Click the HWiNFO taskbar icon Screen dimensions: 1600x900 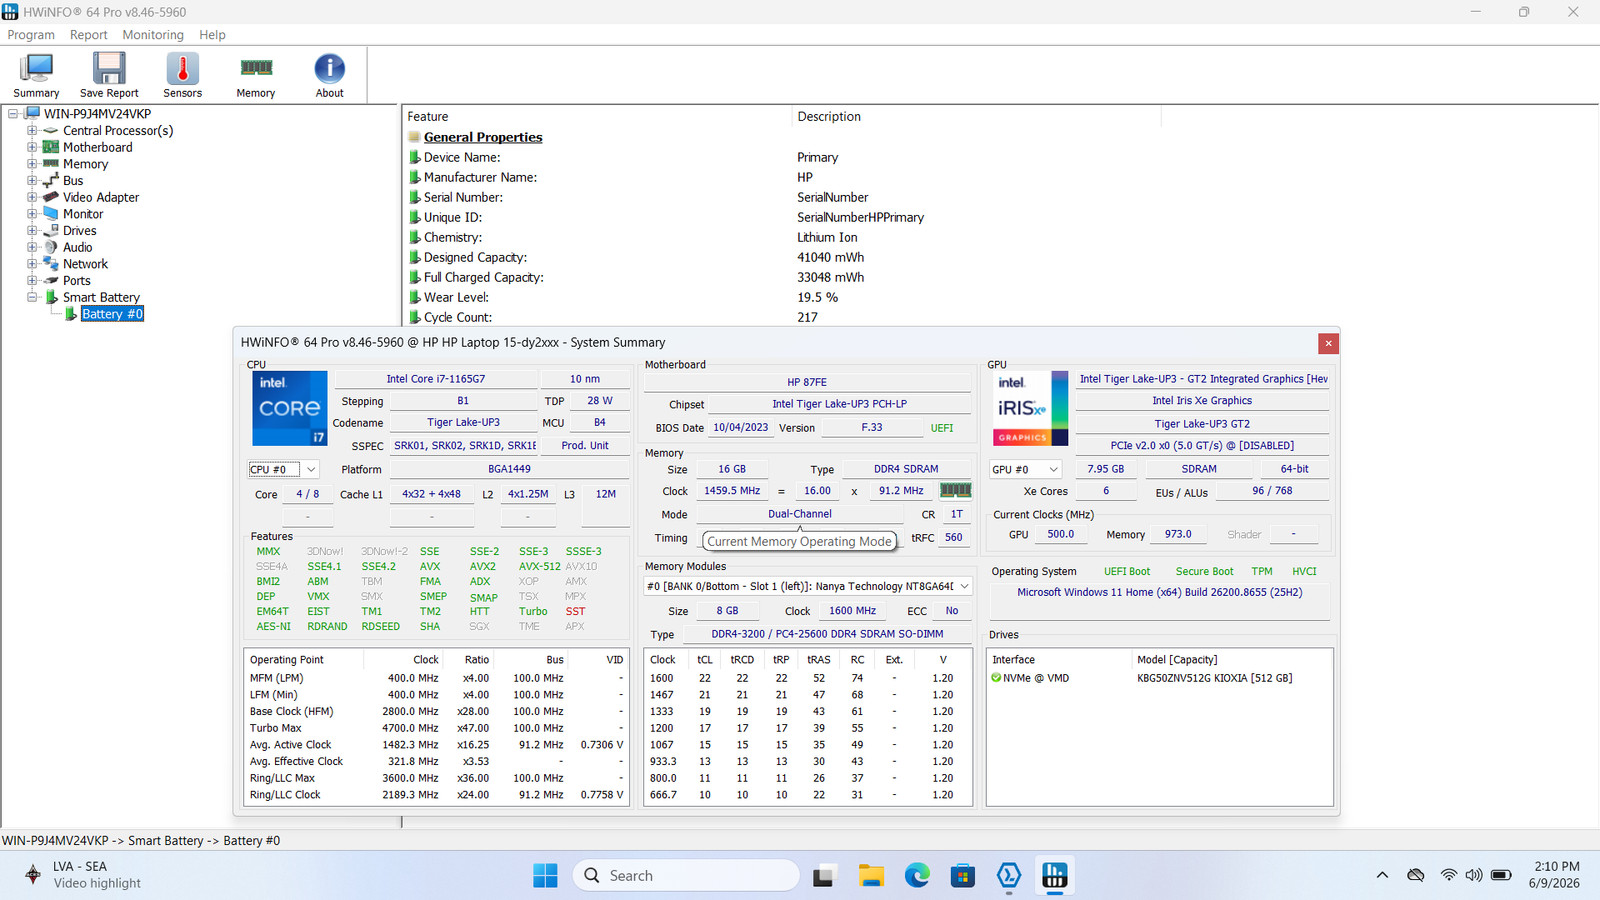pyautogui.click(x=1055, y=876)
